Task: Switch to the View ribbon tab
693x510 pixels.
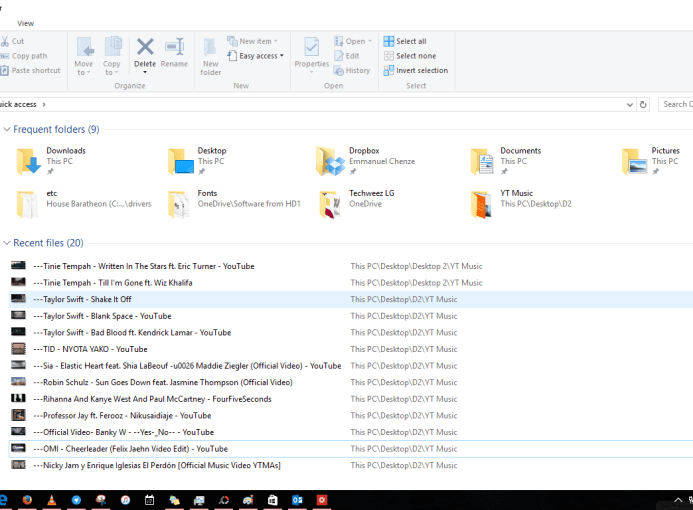Action: point(25,23)
